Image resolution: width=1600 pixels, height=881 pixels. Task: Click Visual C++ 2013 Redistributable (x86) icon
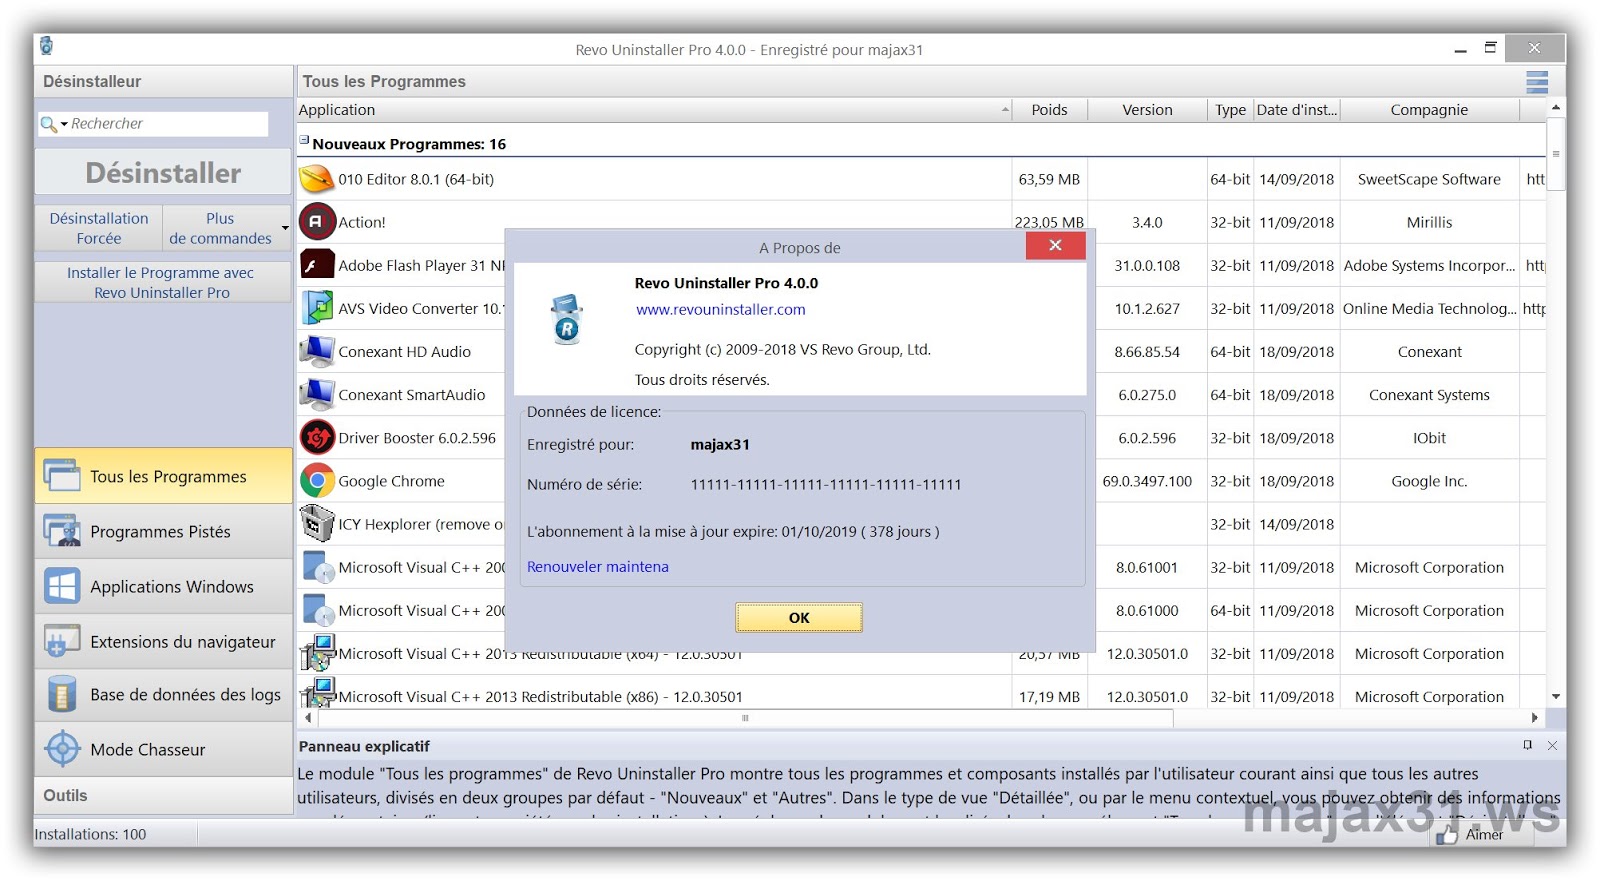click(x=318, y=694)
